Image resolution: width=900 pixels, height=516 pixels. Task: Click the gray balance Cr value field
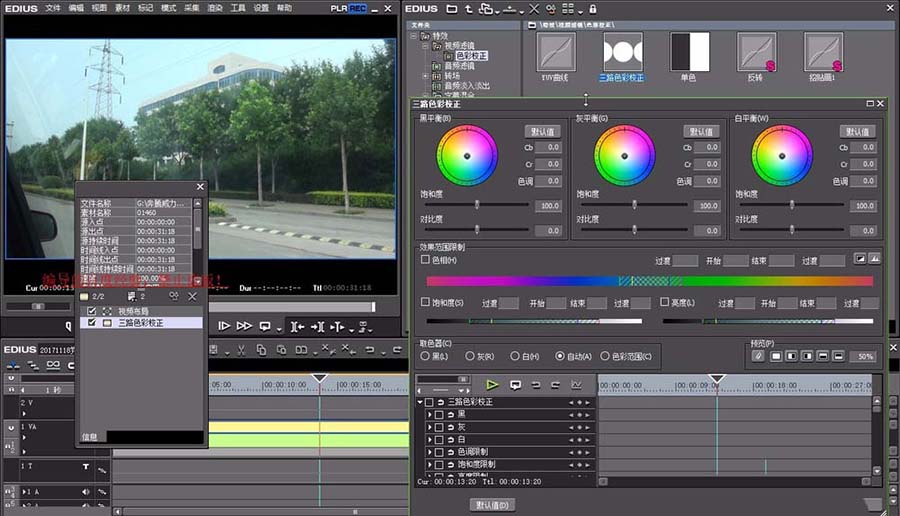pos(707,164)
